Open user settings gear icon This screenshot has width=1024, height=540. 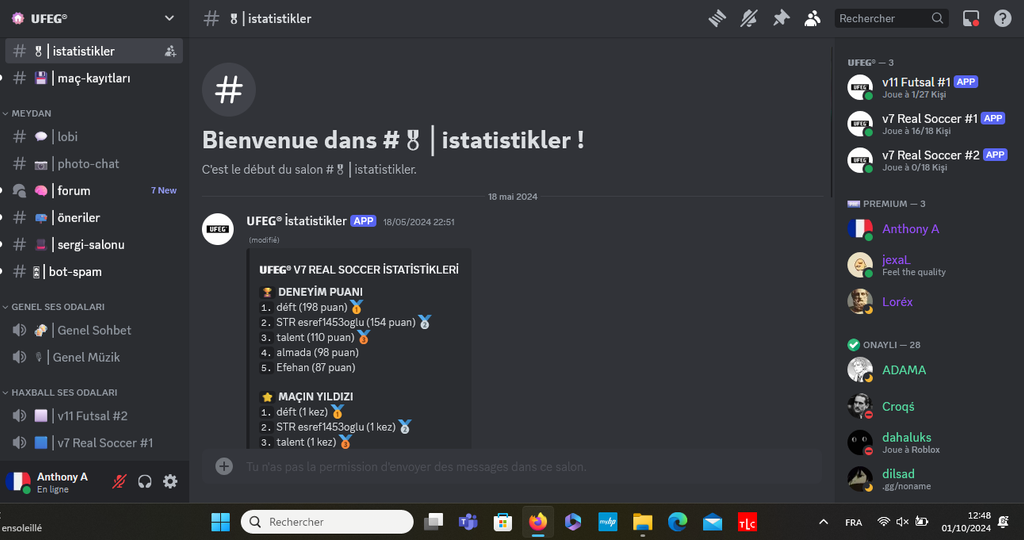point(170,482)
